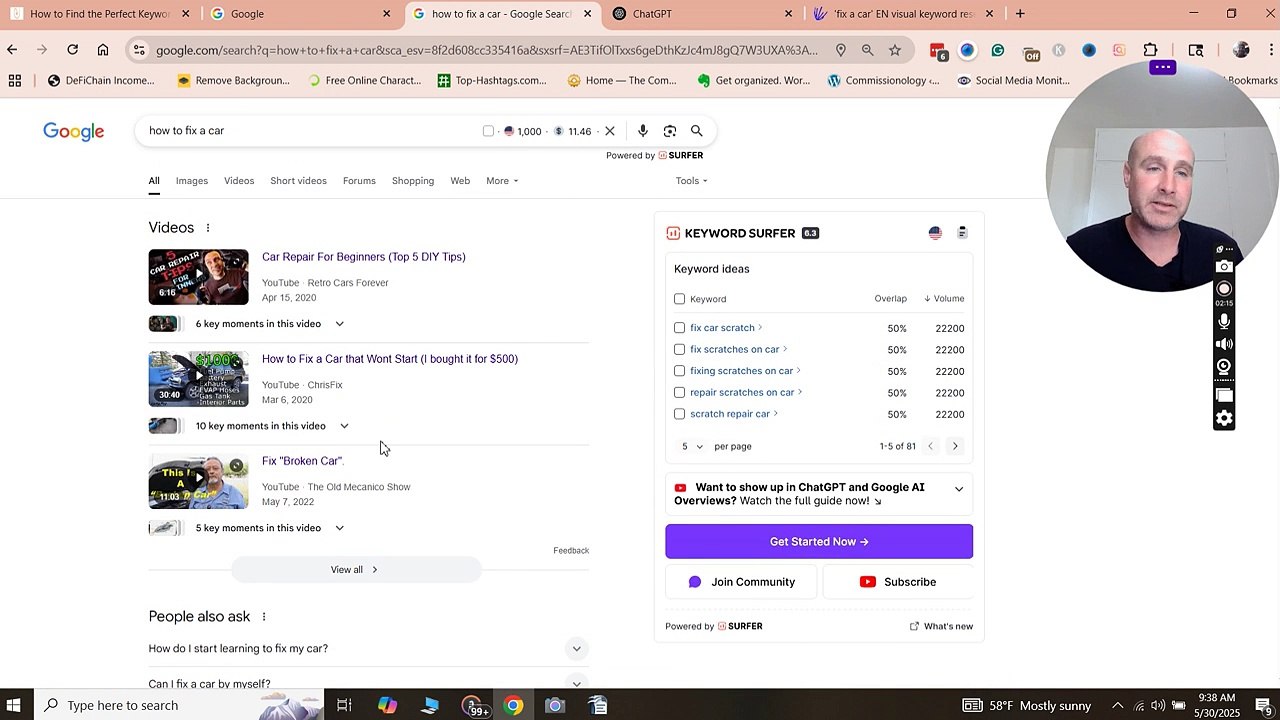Open Videos section more options dots
Screen dimensions: 1280x720
pos(208,228)
